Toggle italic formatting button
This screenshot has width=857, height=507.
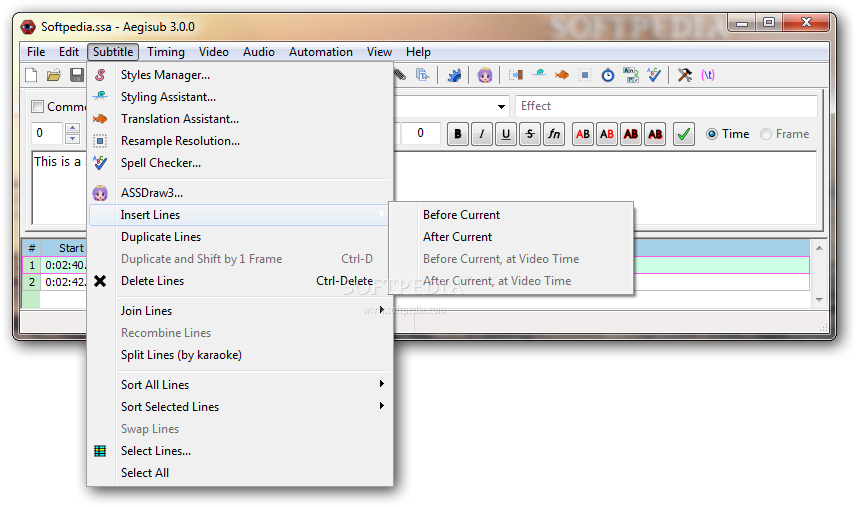(x=482, y=134)
